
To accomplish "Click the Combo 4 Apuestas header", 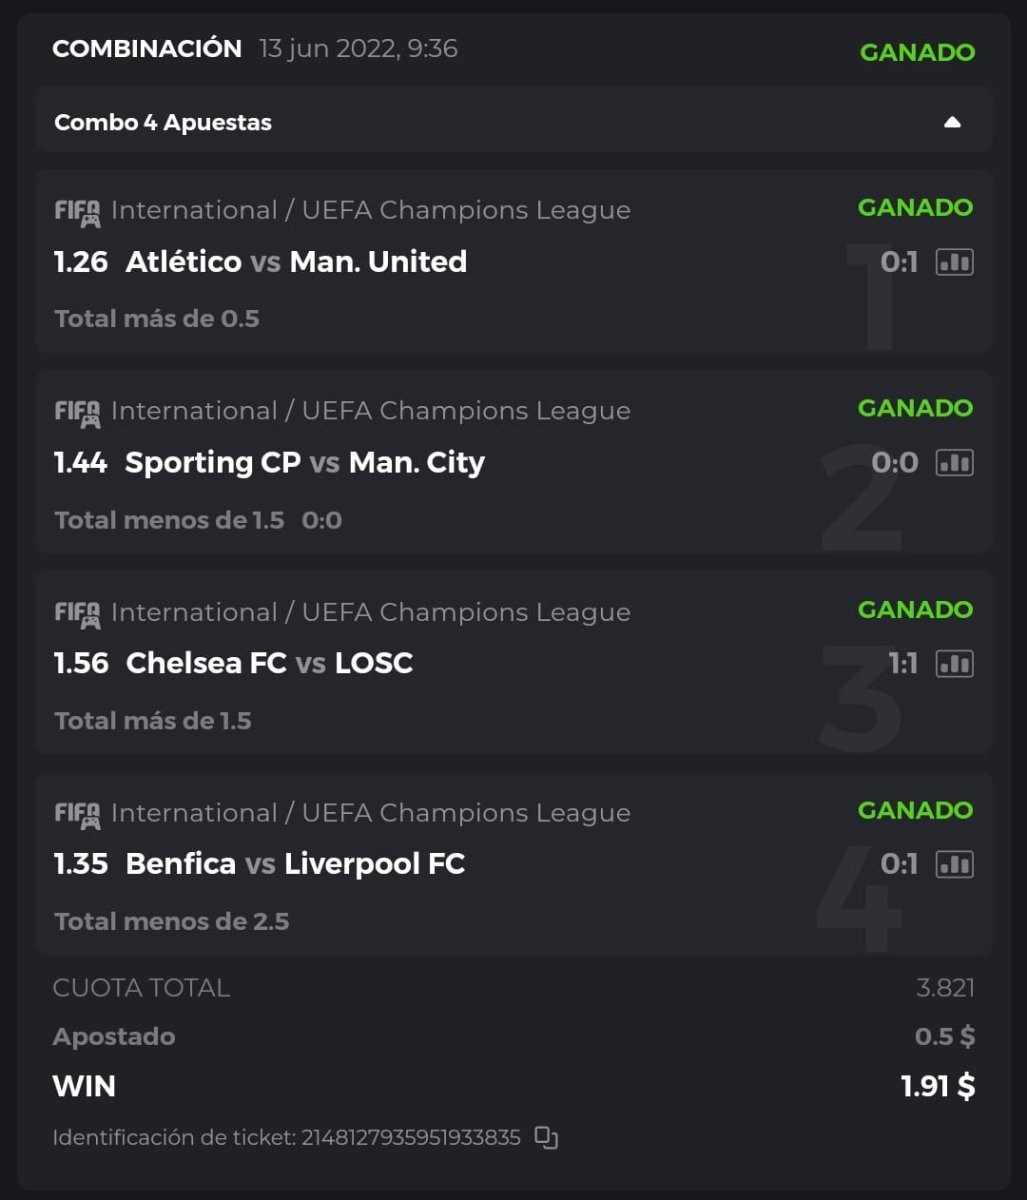I will [x=163, y=122].
